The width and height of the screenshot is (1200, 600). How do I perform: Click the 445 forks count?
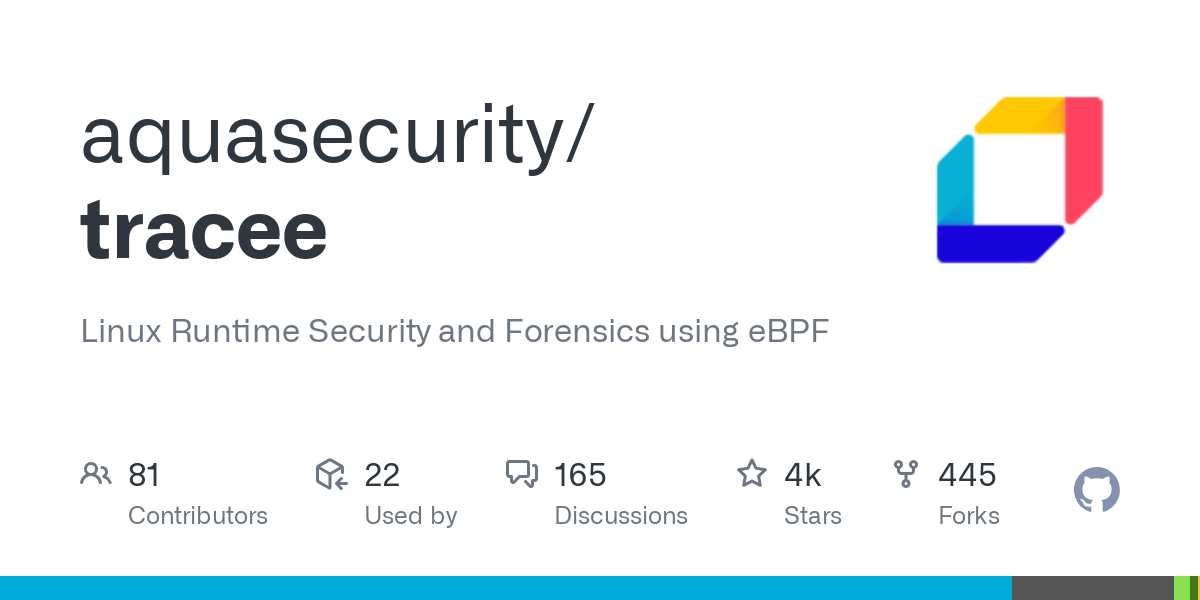[967, 475]
